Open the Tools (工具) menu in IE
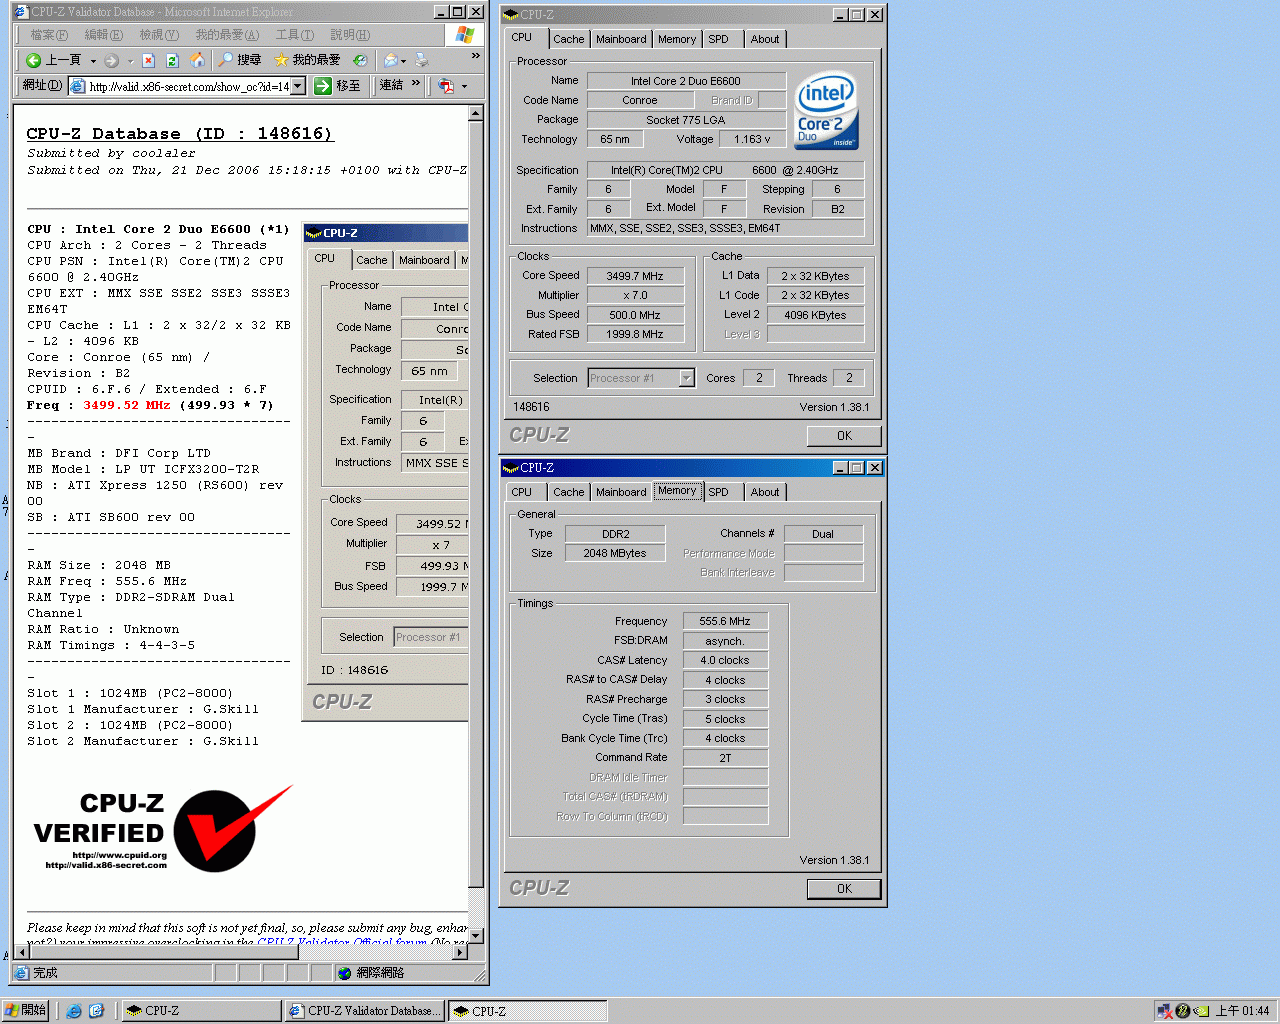This screenshot has width=1280, height=1024. 294,35
